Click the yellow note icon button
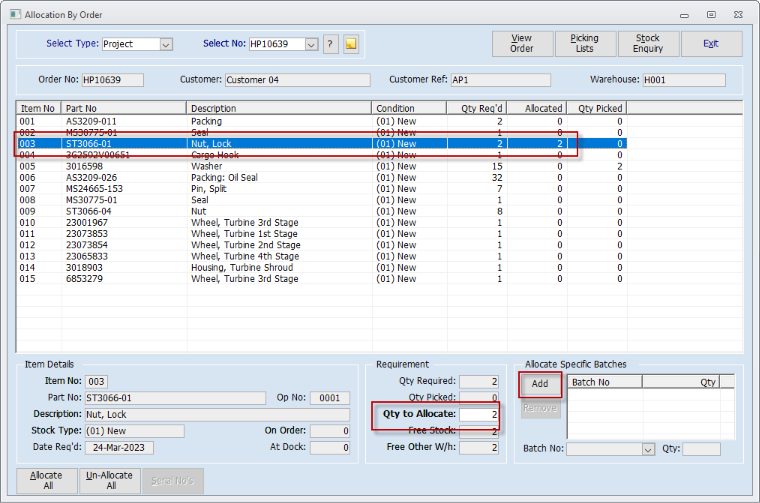 pyautogui.click(x=351, y=44)
